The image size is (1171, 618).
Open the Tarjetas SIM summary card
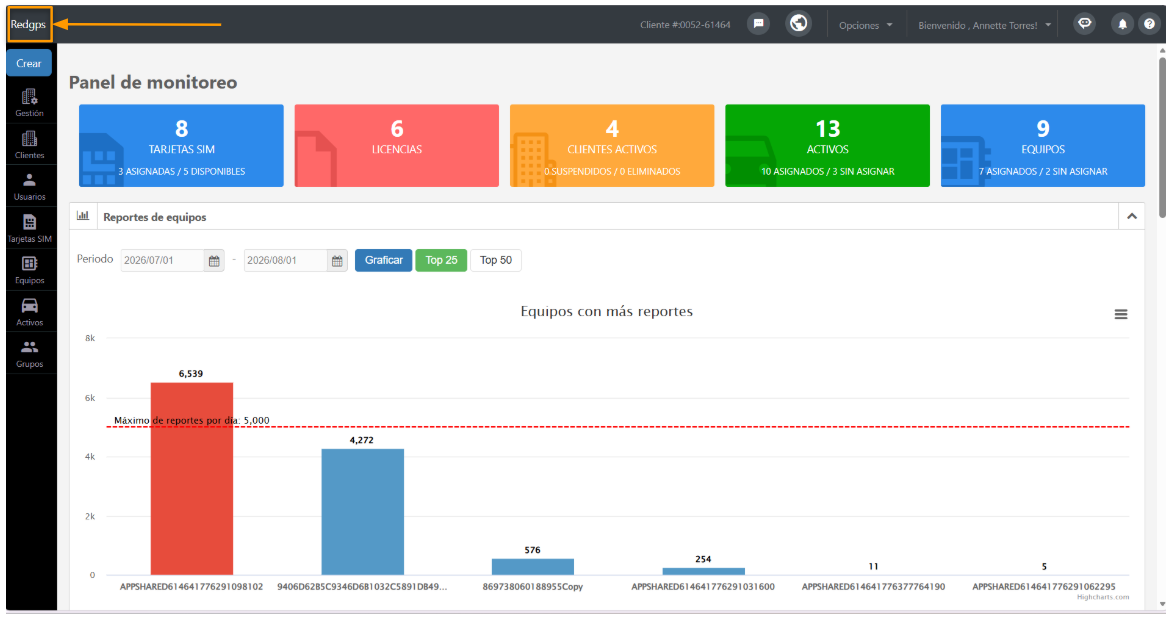(x=181, y=146)
